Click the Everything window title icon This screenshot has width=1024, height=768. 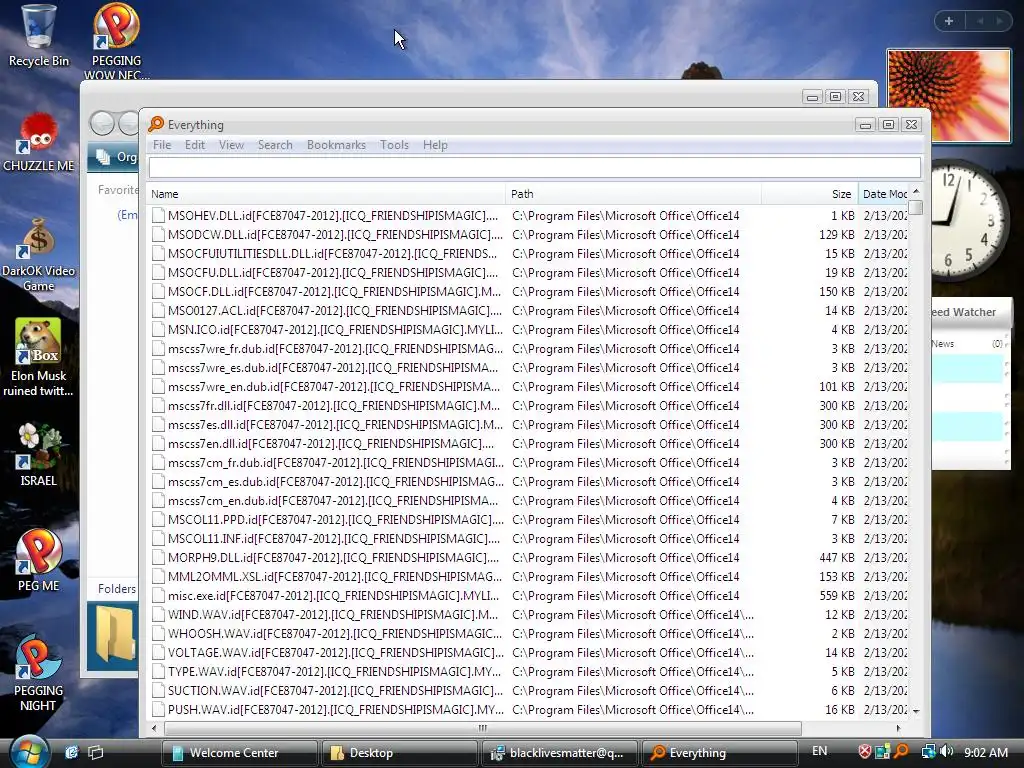(156, 124)
